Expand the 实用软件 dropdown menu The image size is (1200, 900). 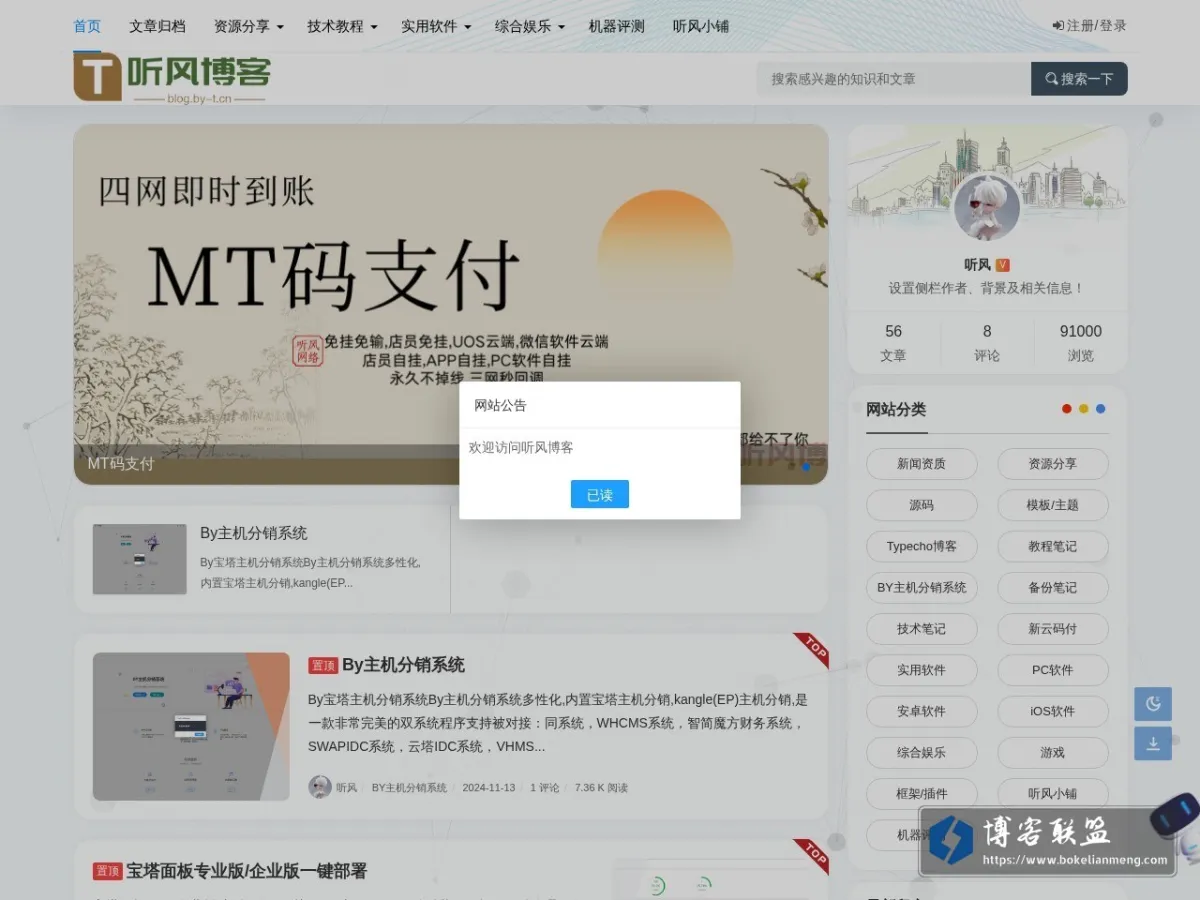436,26
